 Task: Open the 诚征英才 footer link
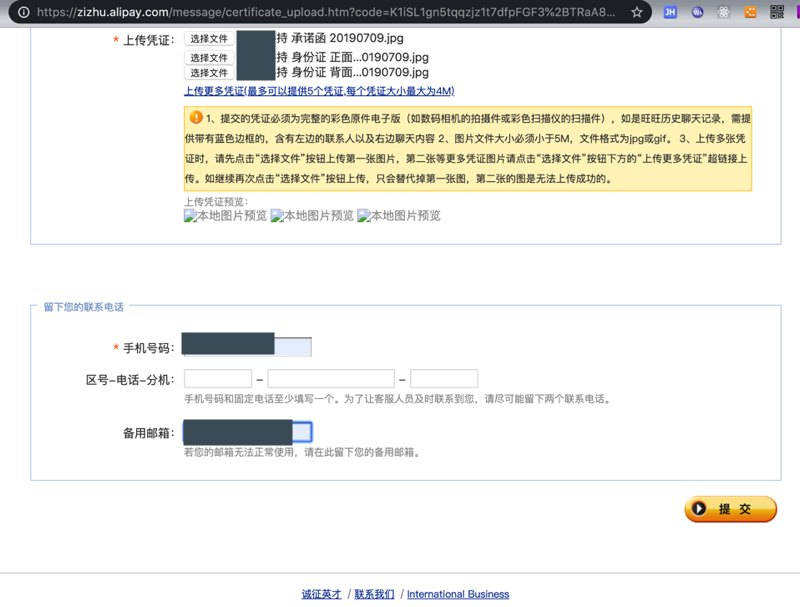point(321,594)
